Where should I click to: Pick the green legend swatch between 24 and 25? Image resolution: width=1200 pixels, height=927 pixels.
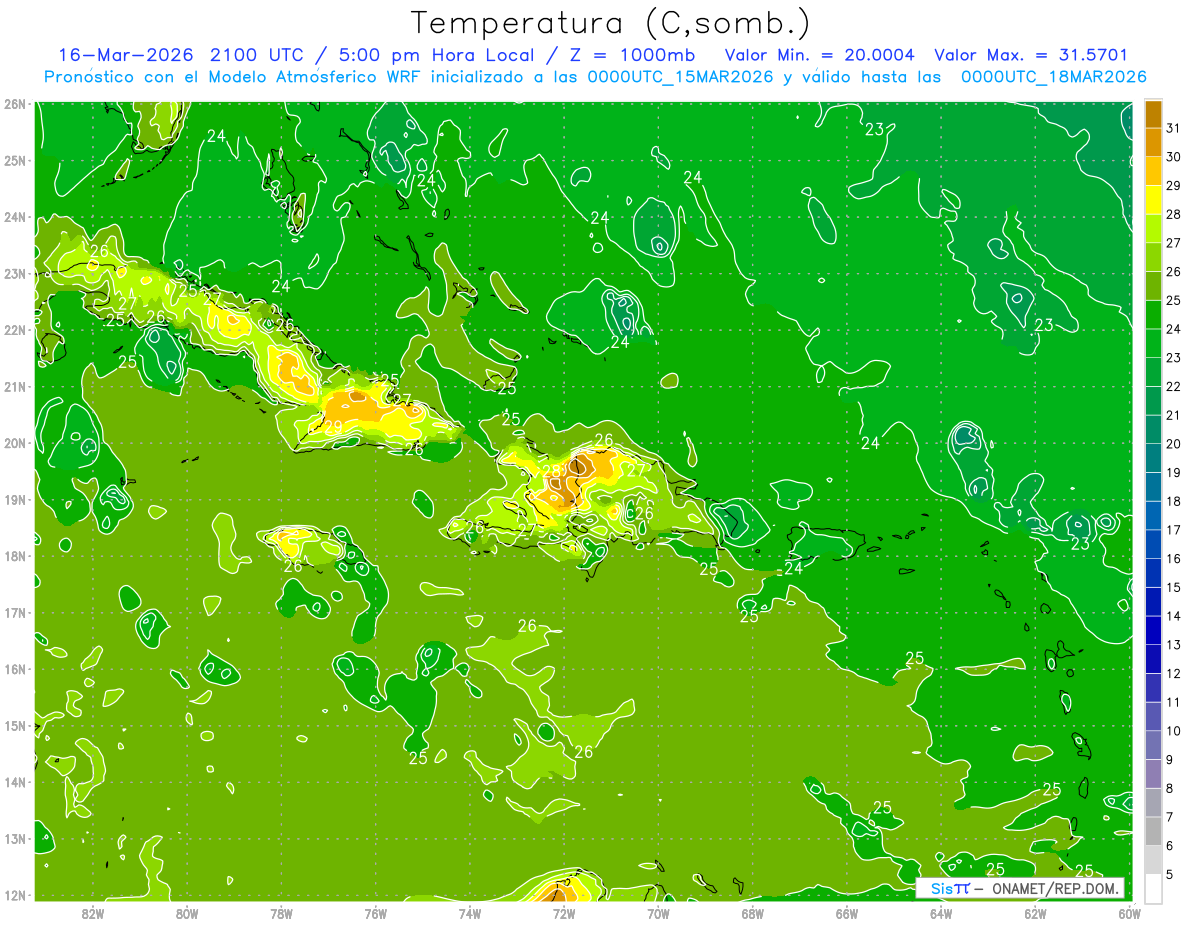pos(1154,314)
